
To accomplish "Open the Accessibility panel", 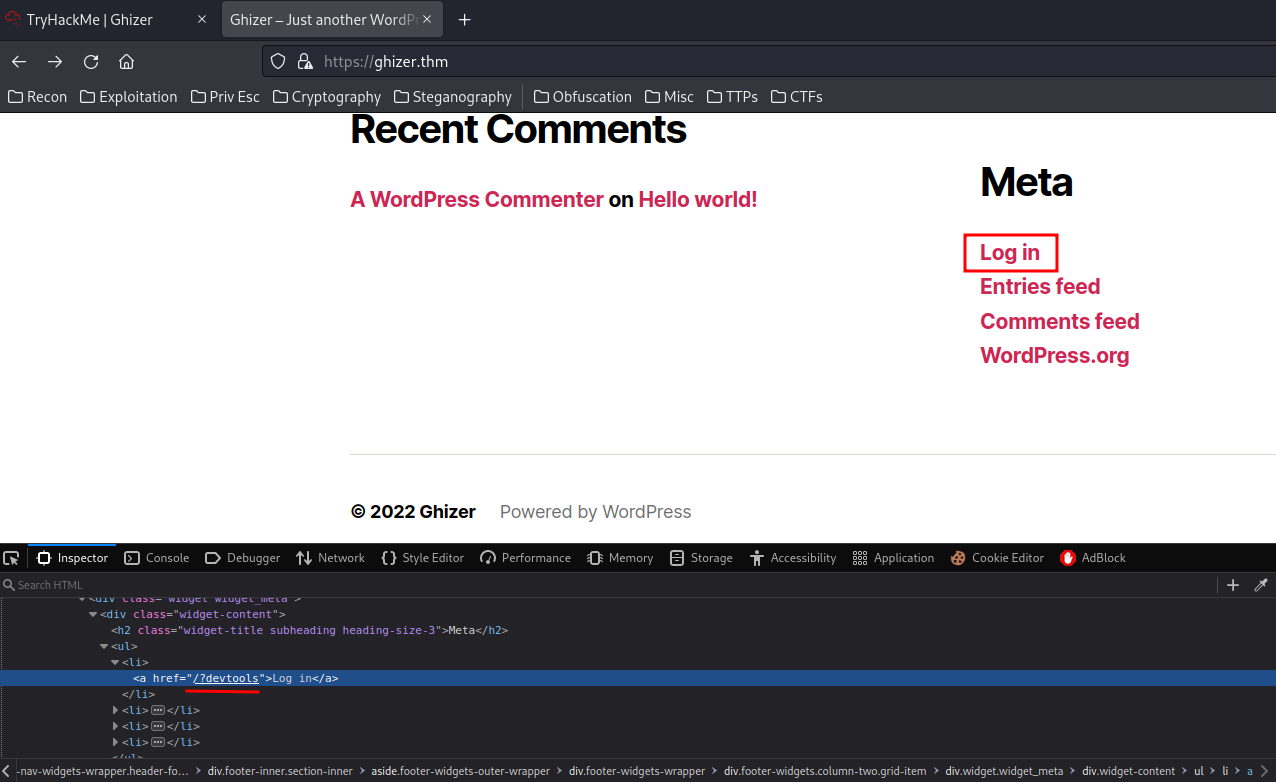I will [x=793, y=558].
